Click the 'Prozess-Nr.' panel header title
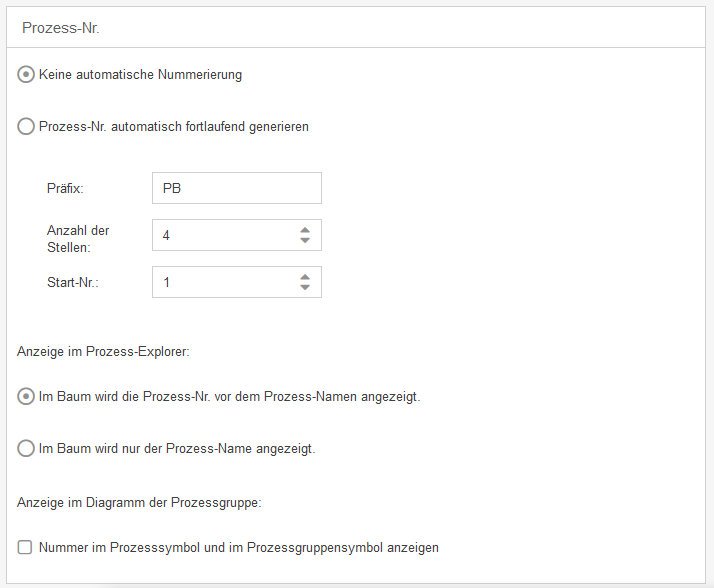Image resolution: width=714 pixels, height=588 pixels. pos(60,28)
